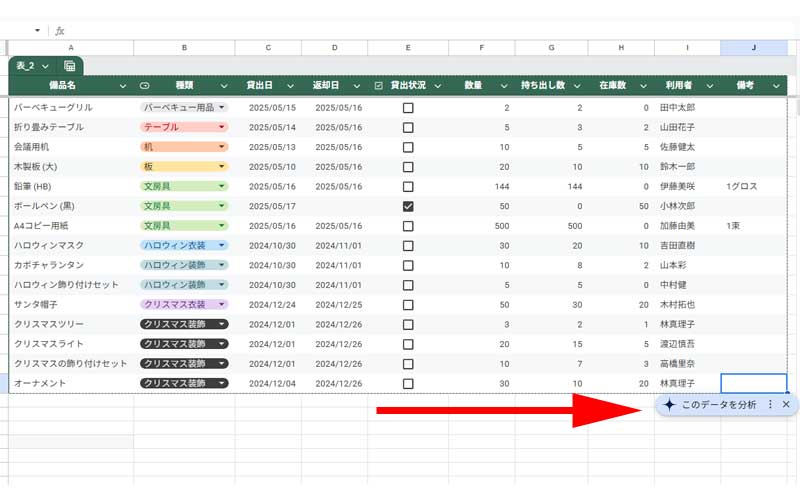Check 貸出状況 for 木製板 (大)
Image resolution: width=800 pixels, height=500 pixels.
tap(408, 167)
